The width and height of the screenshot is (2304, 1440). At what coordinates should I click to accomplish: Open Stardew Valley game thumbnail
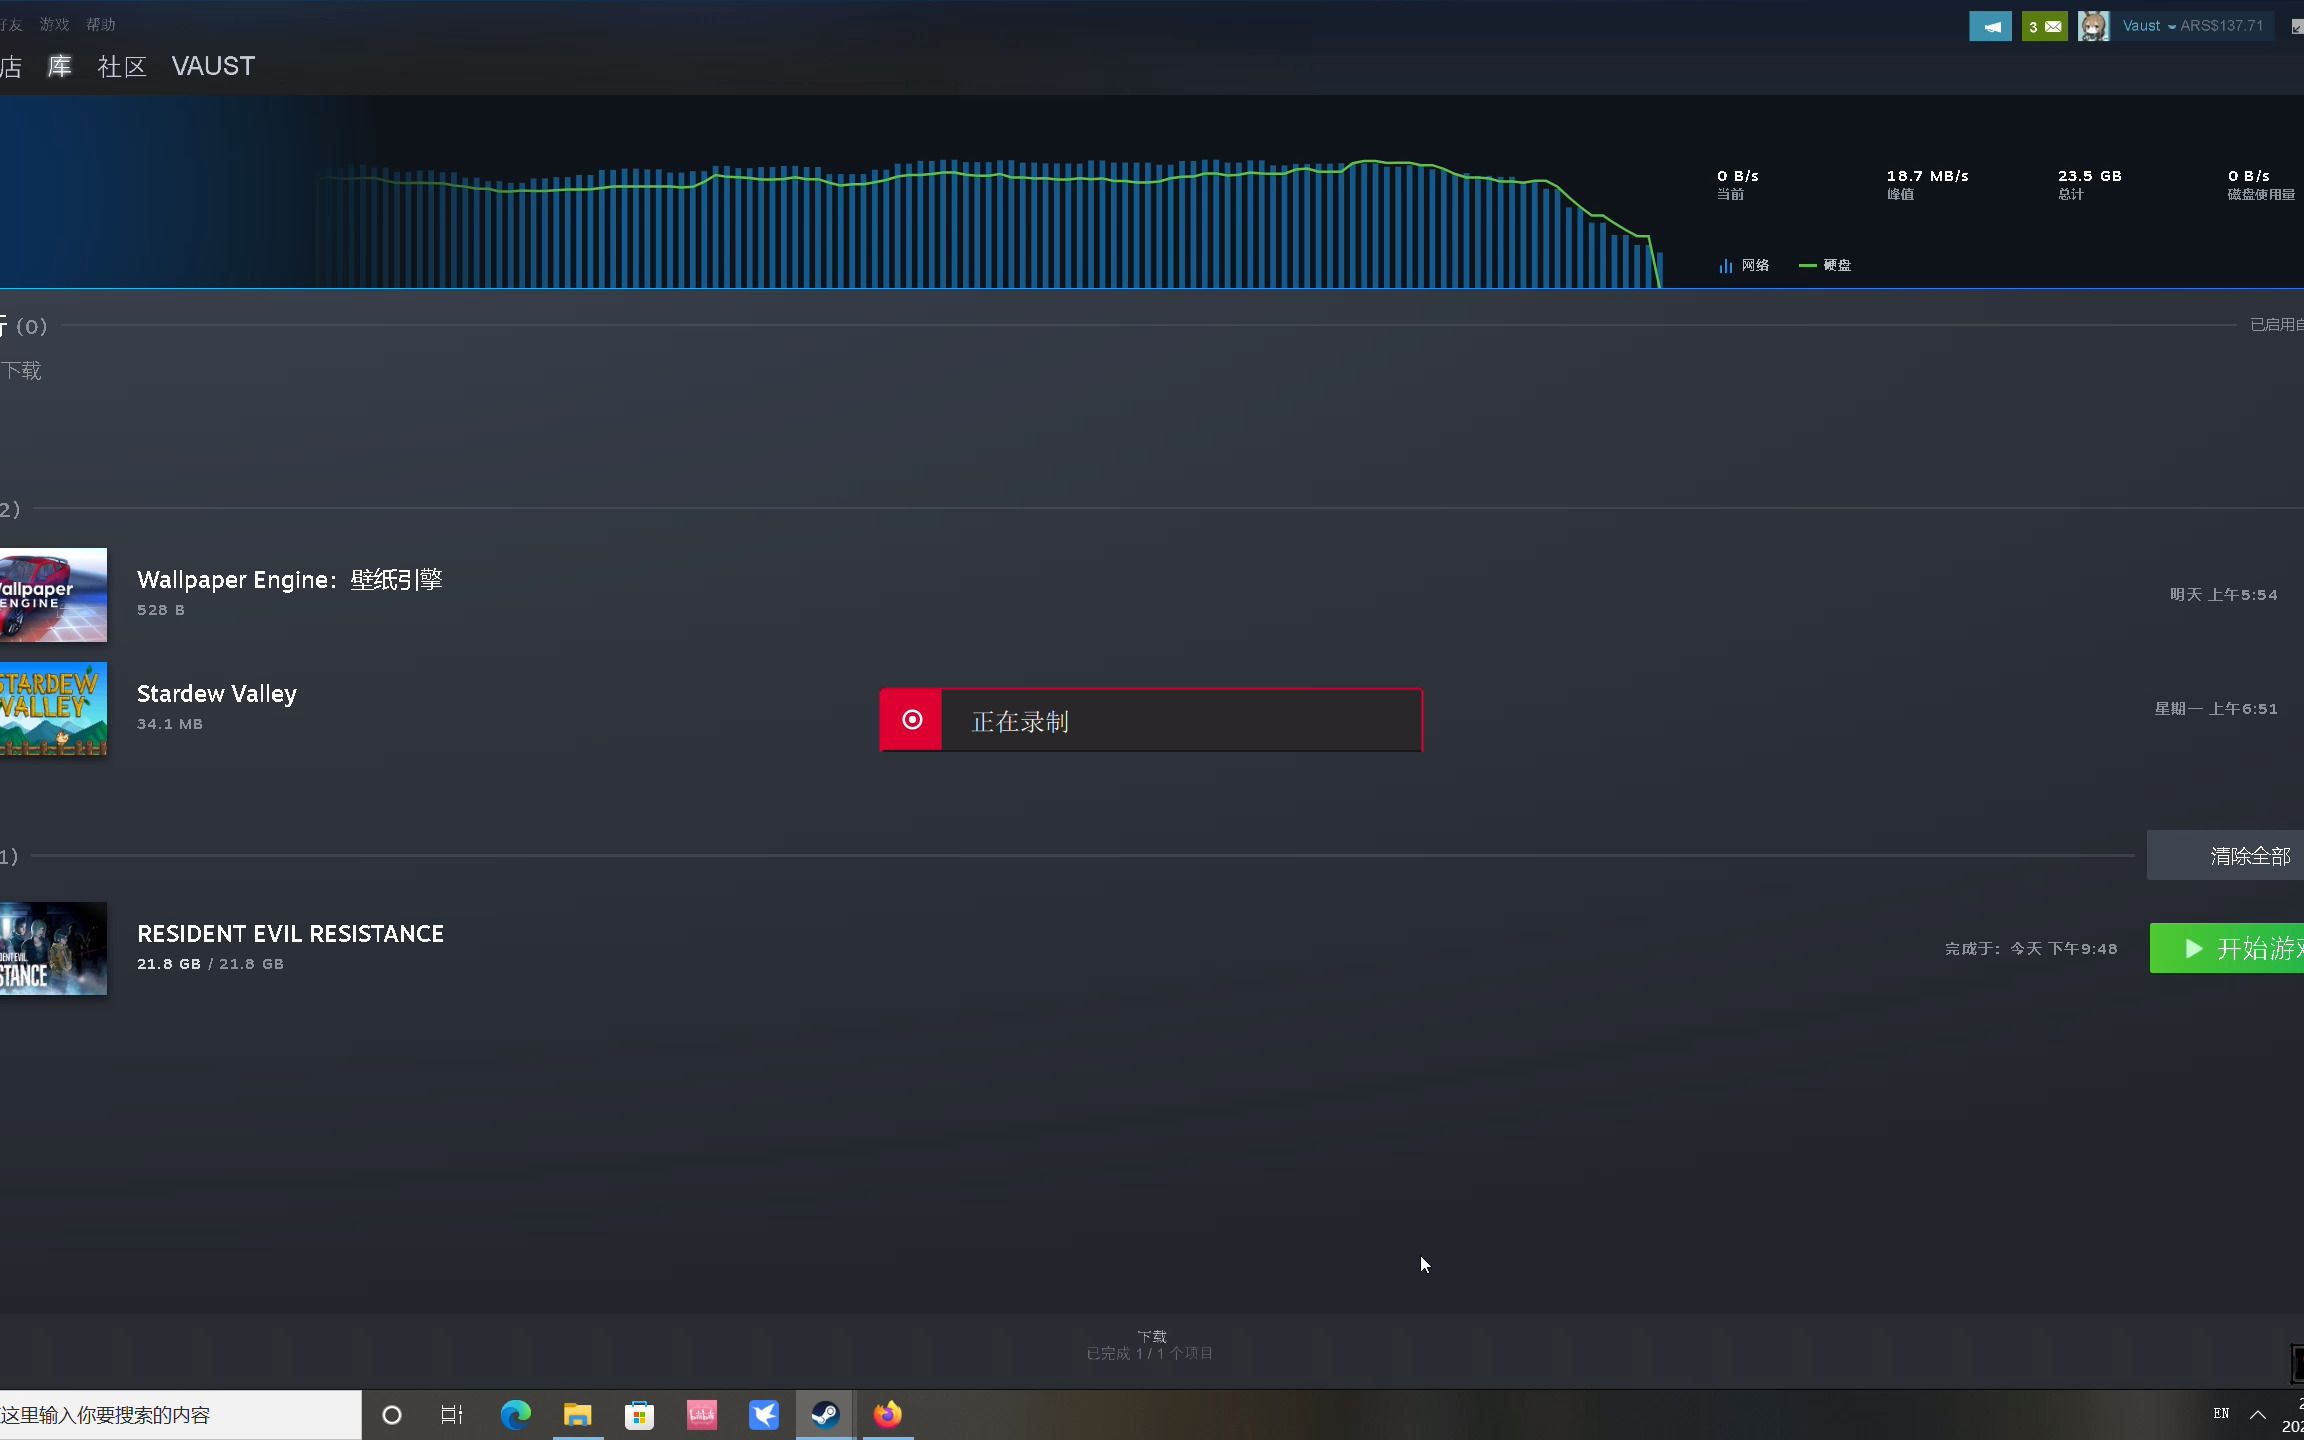[53, 708]
